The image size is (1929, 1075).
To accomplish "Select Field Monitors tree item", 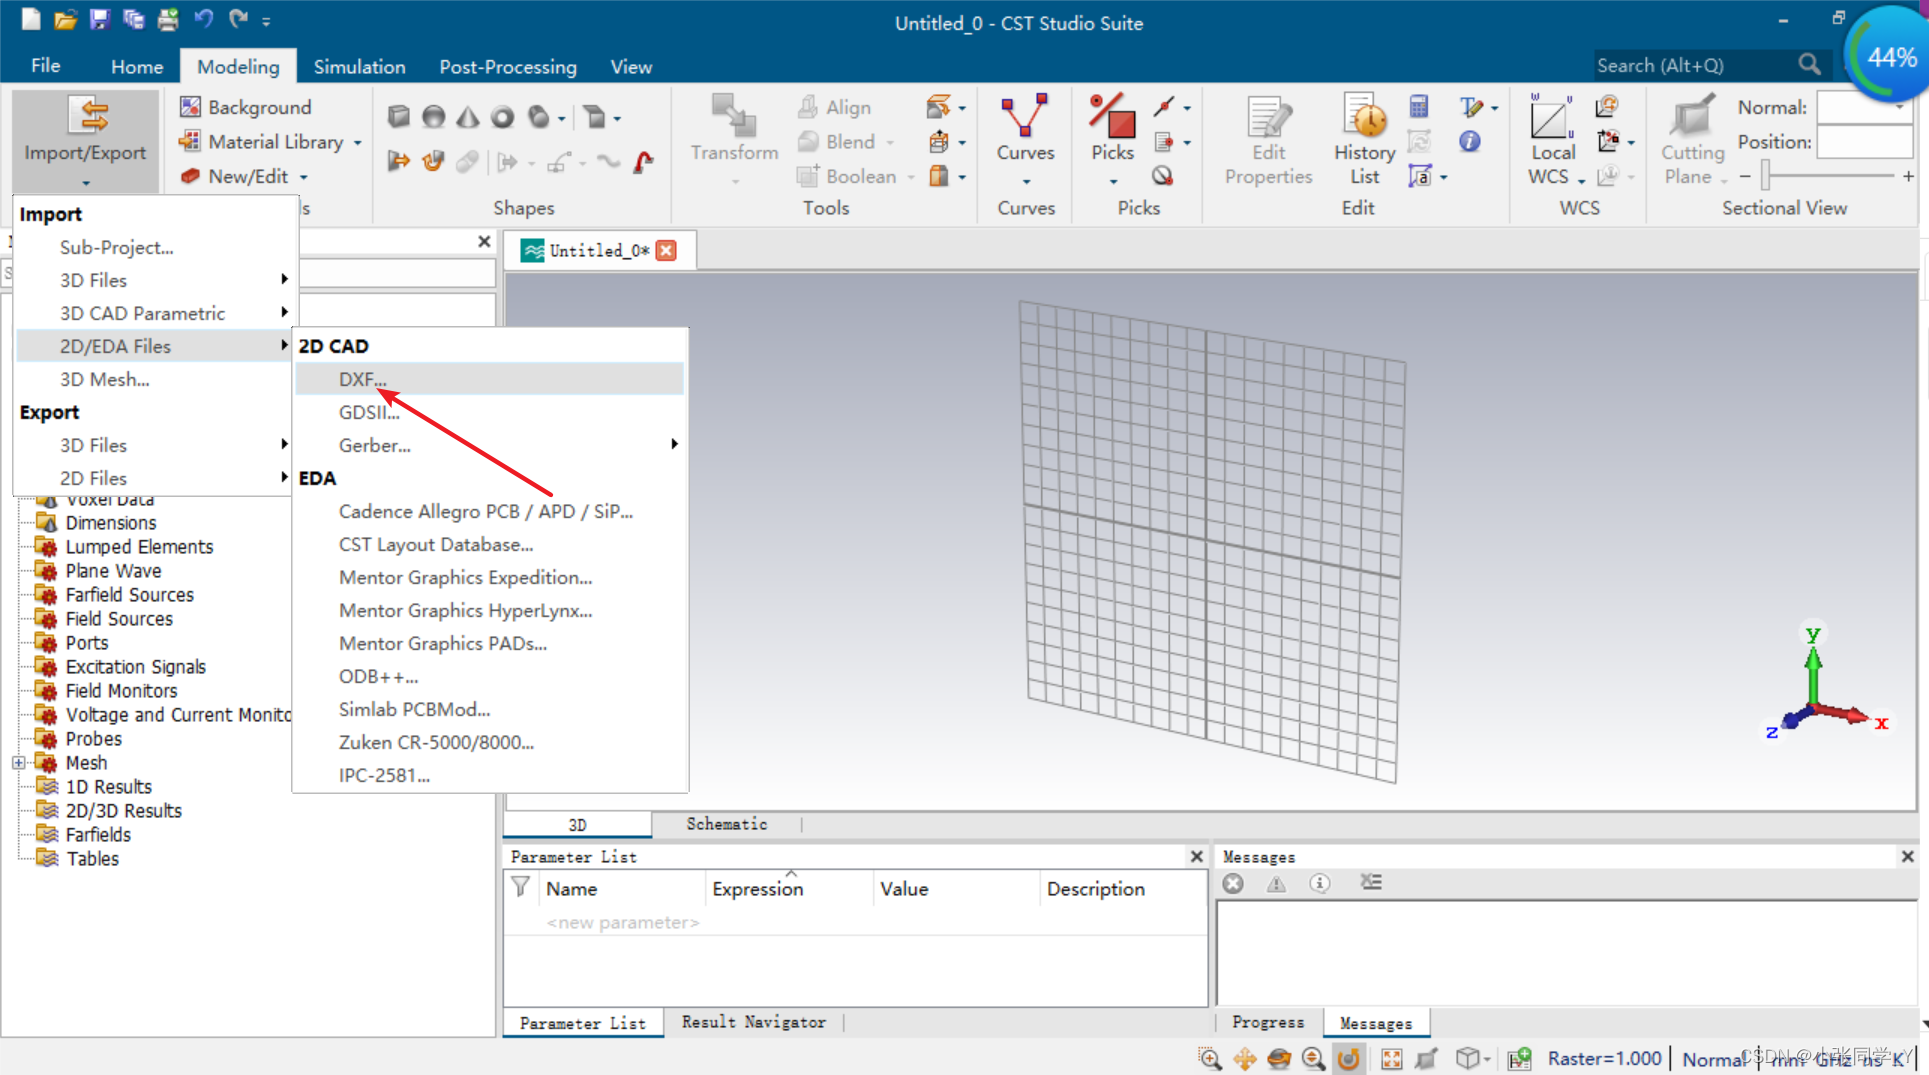I will coord(121,691).
